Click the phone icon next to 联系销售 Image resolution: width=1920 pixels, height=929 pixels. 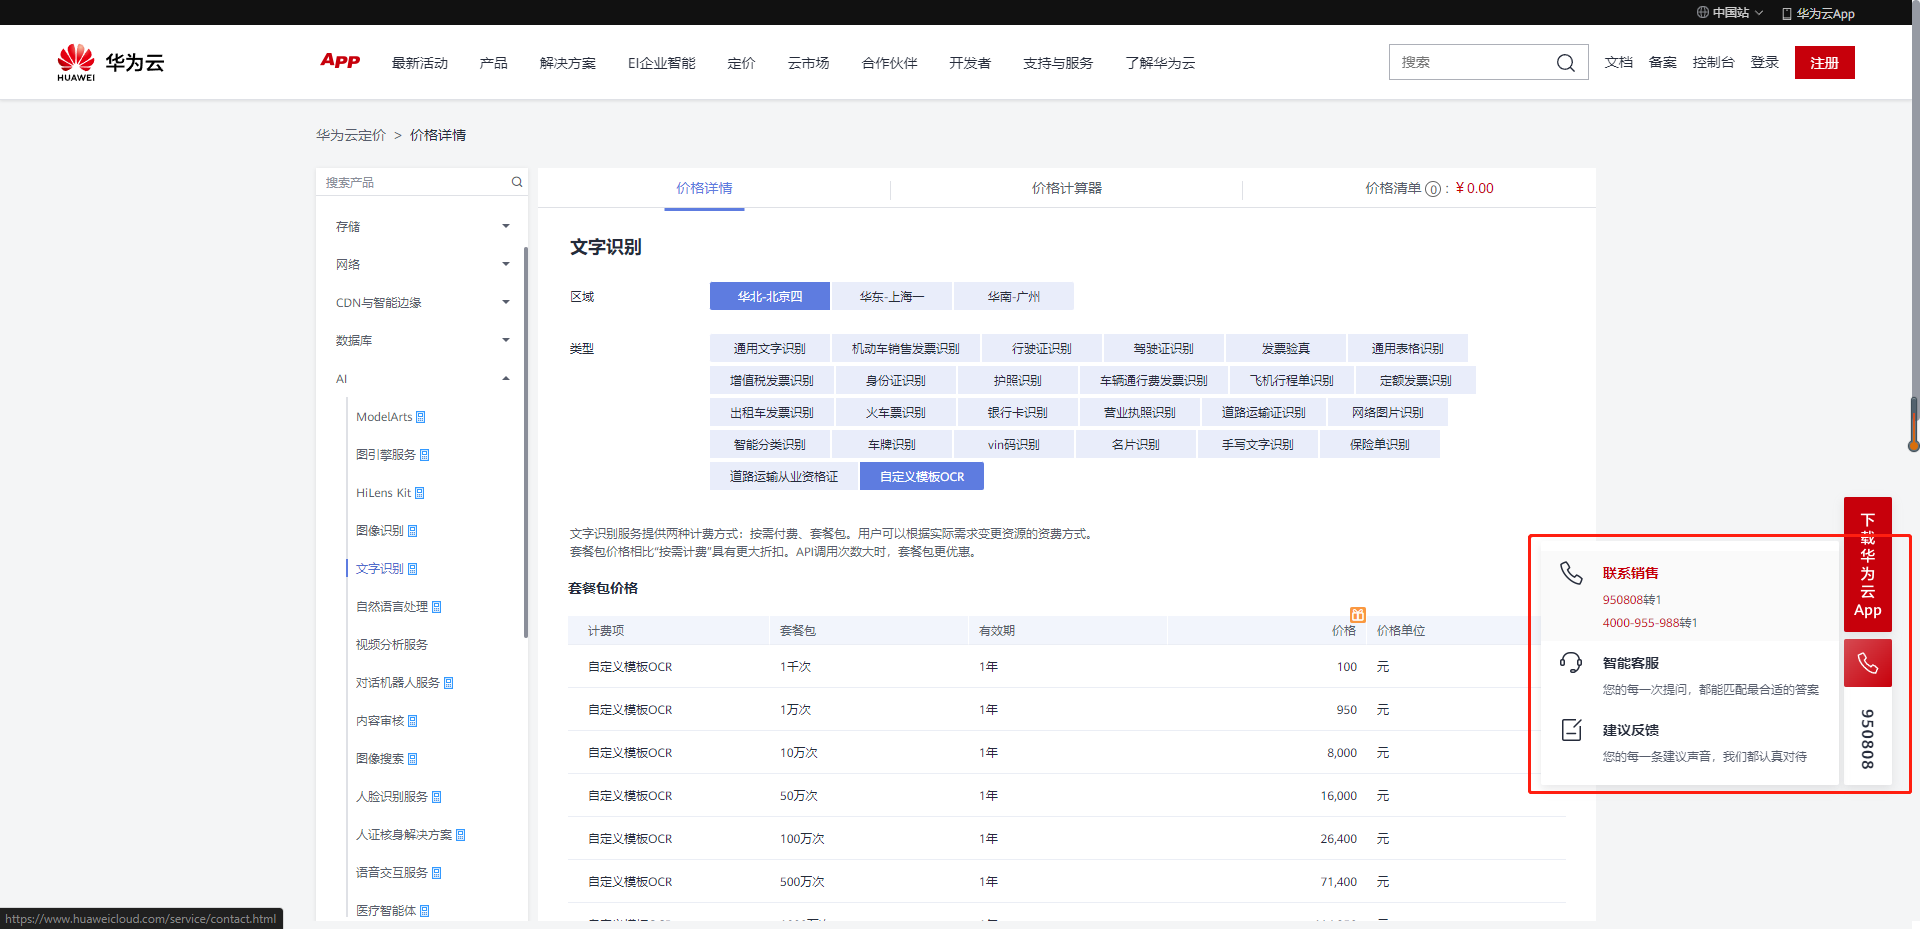click(1572, 573)
